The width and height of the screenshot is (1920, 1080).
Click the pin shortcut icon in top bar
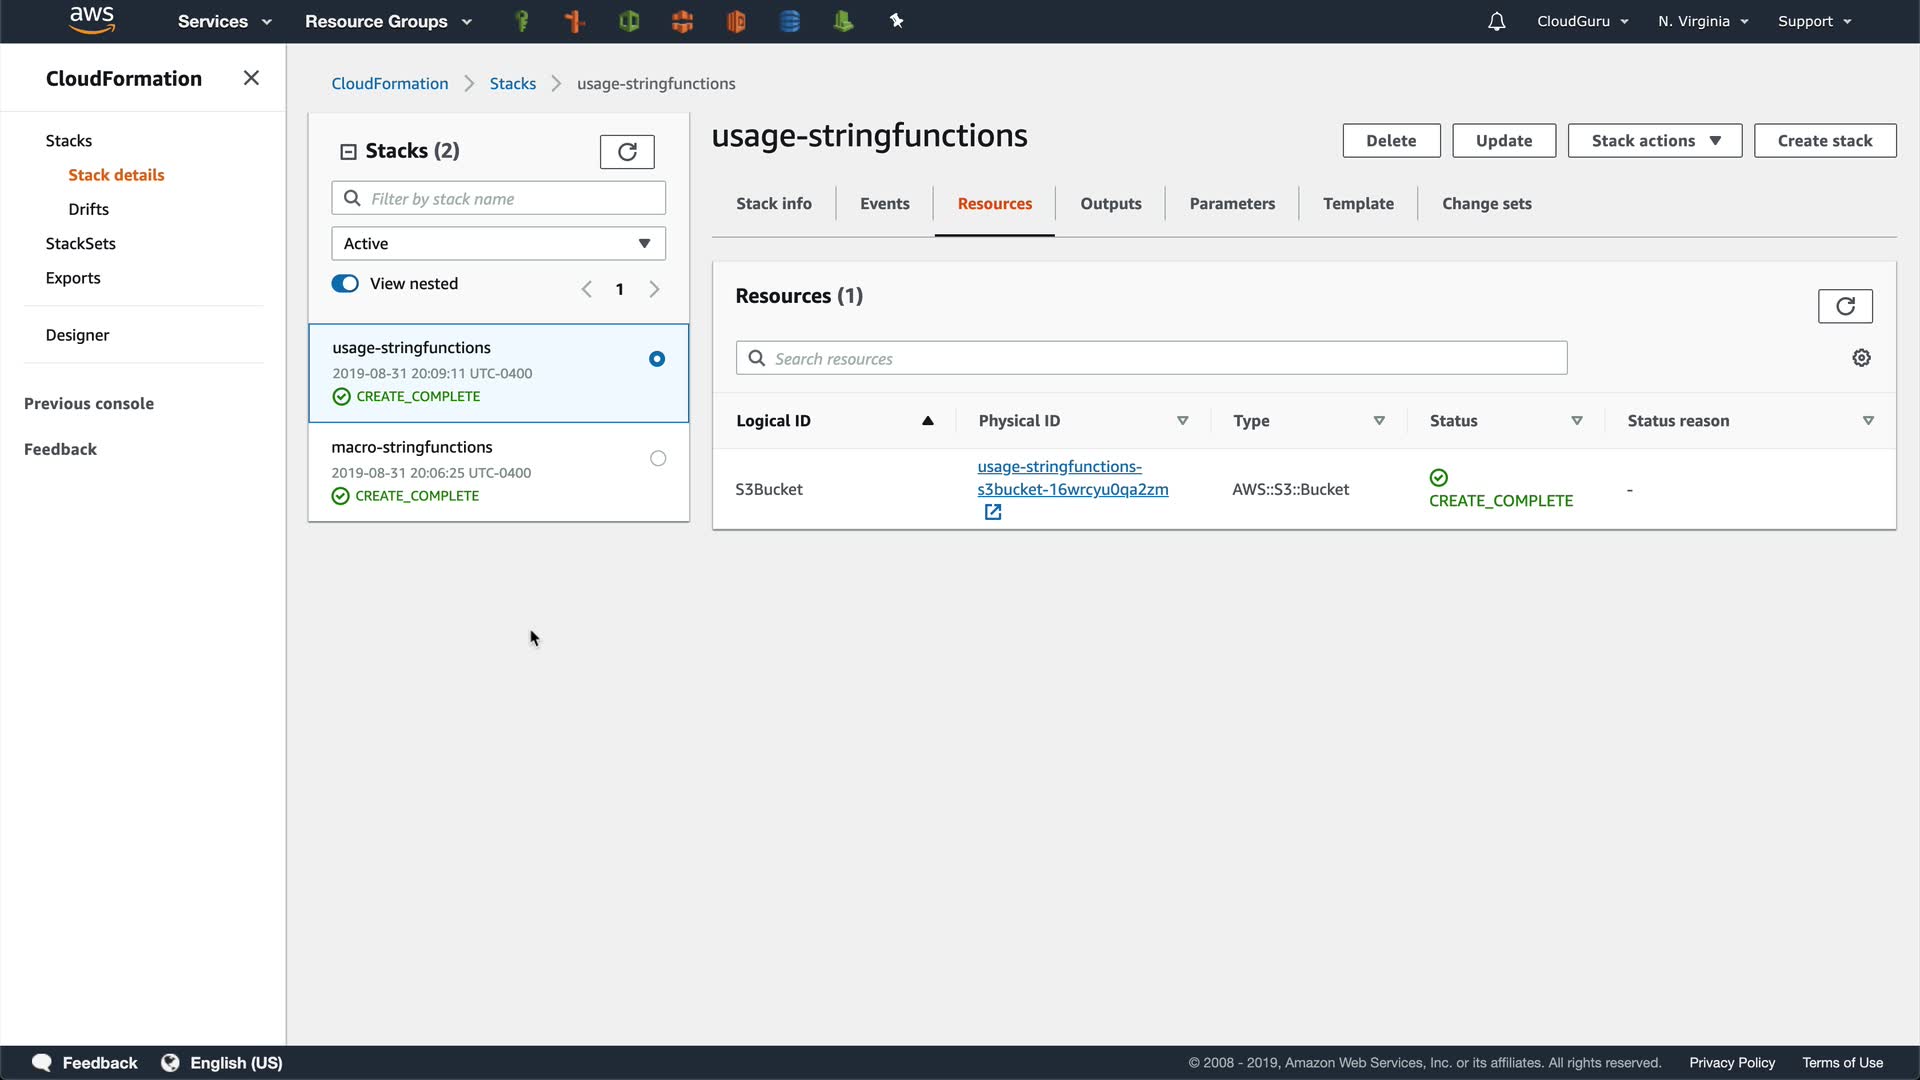(x=896, y=21)
